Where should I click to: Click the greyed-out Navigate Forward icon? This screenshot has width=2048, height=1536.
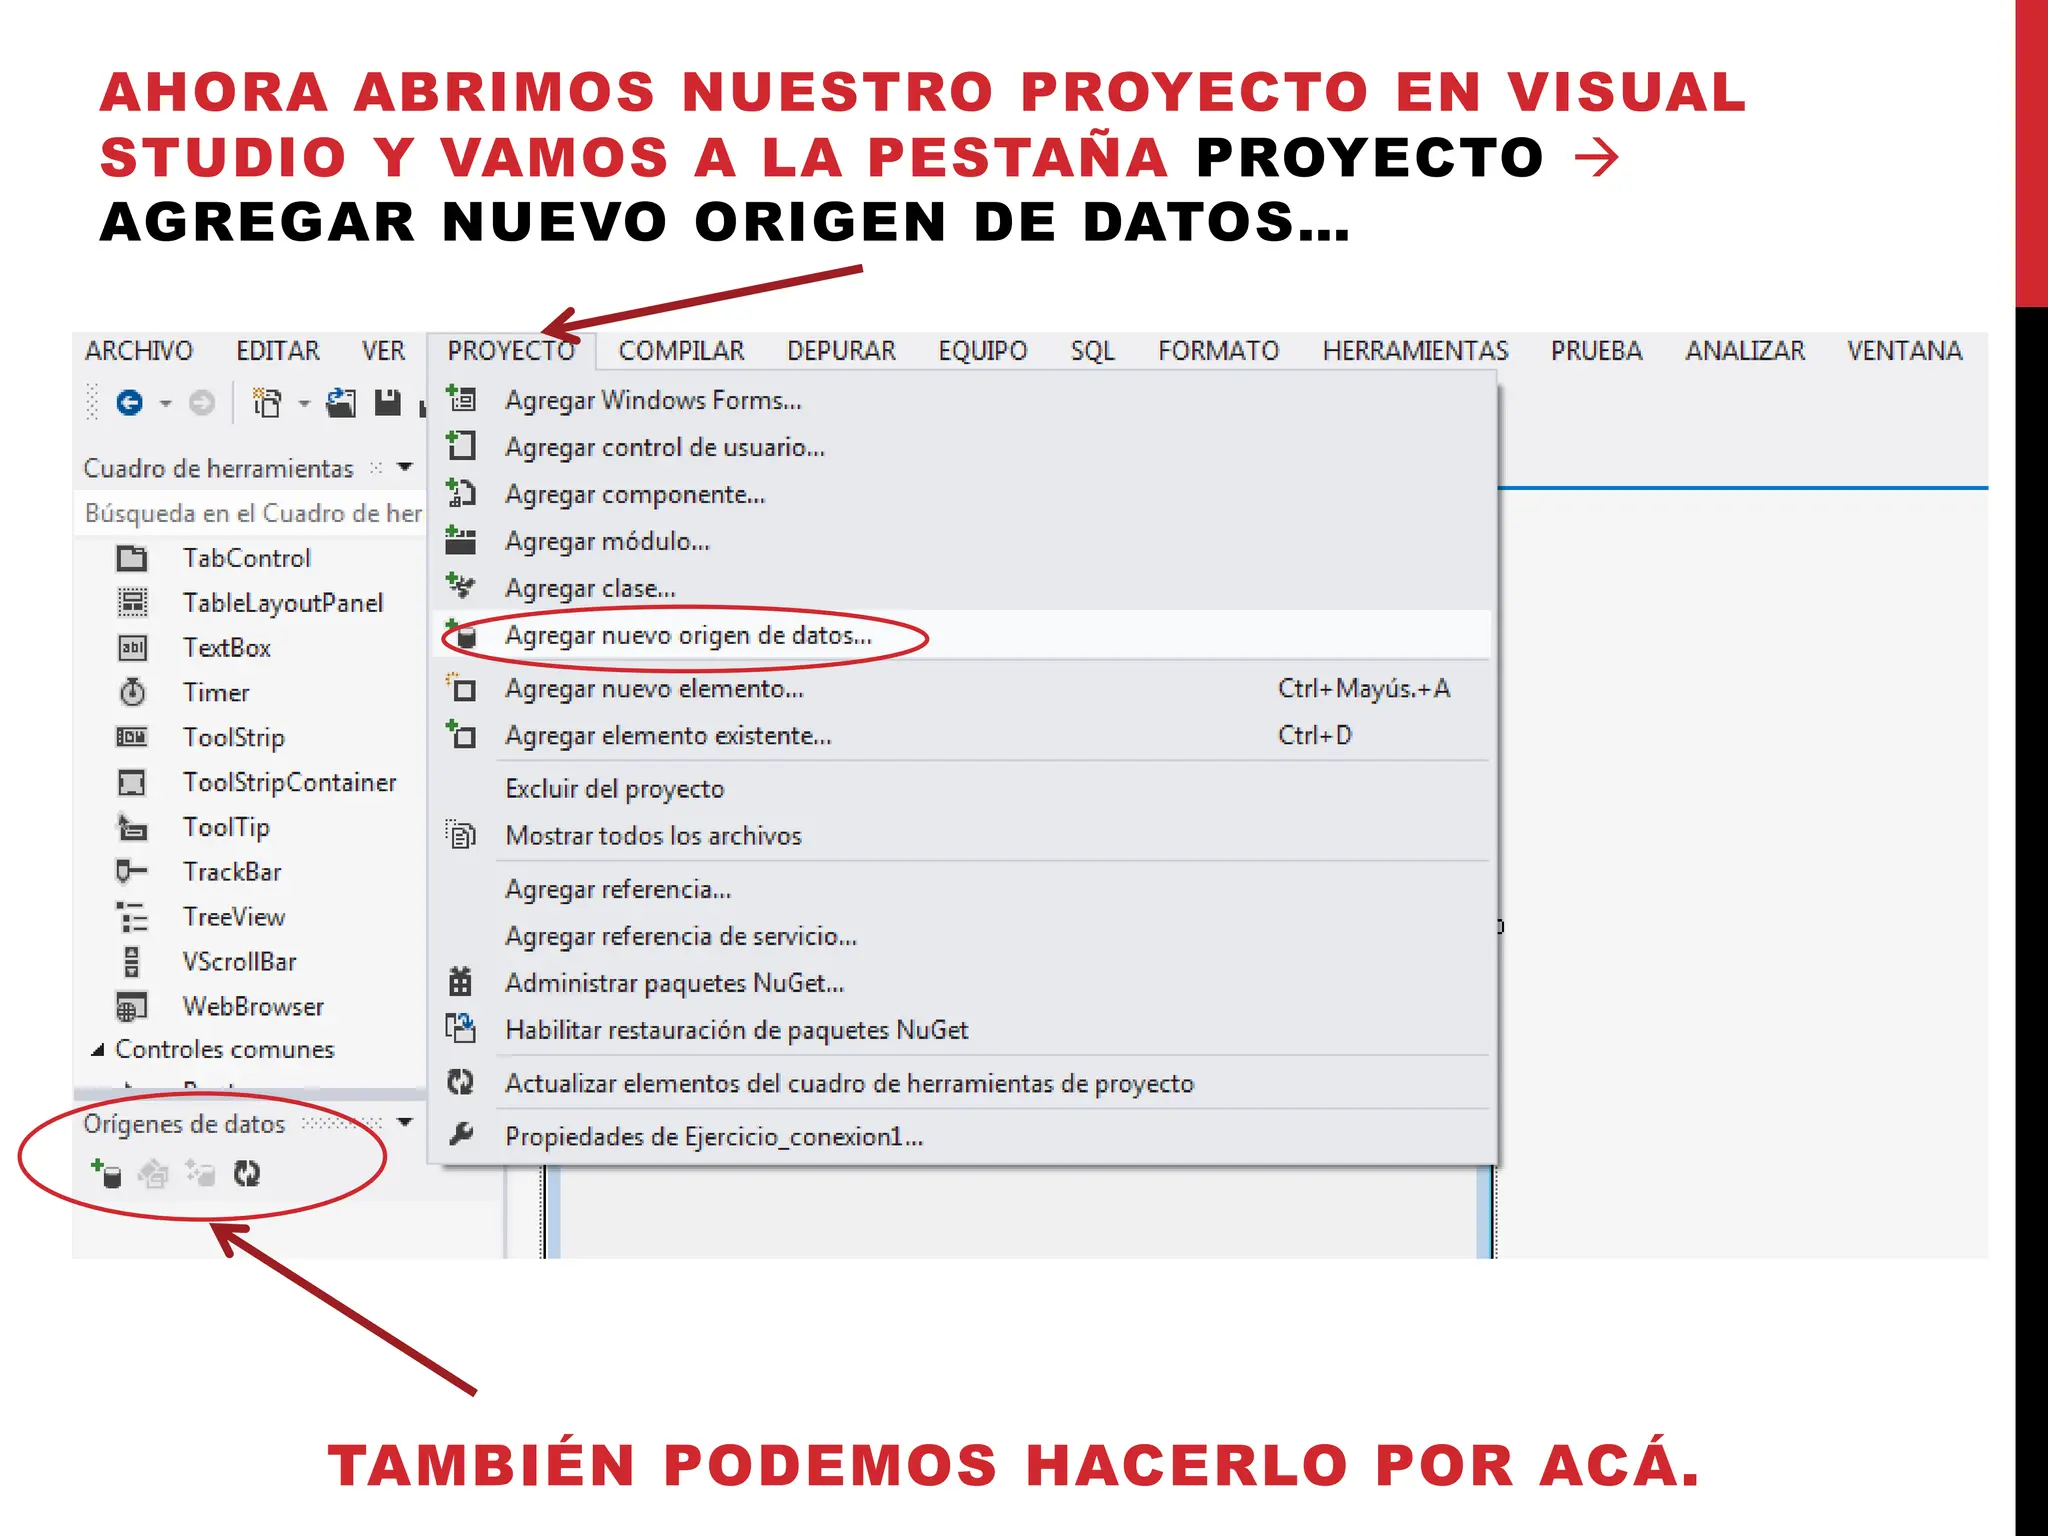coord(202,403)
